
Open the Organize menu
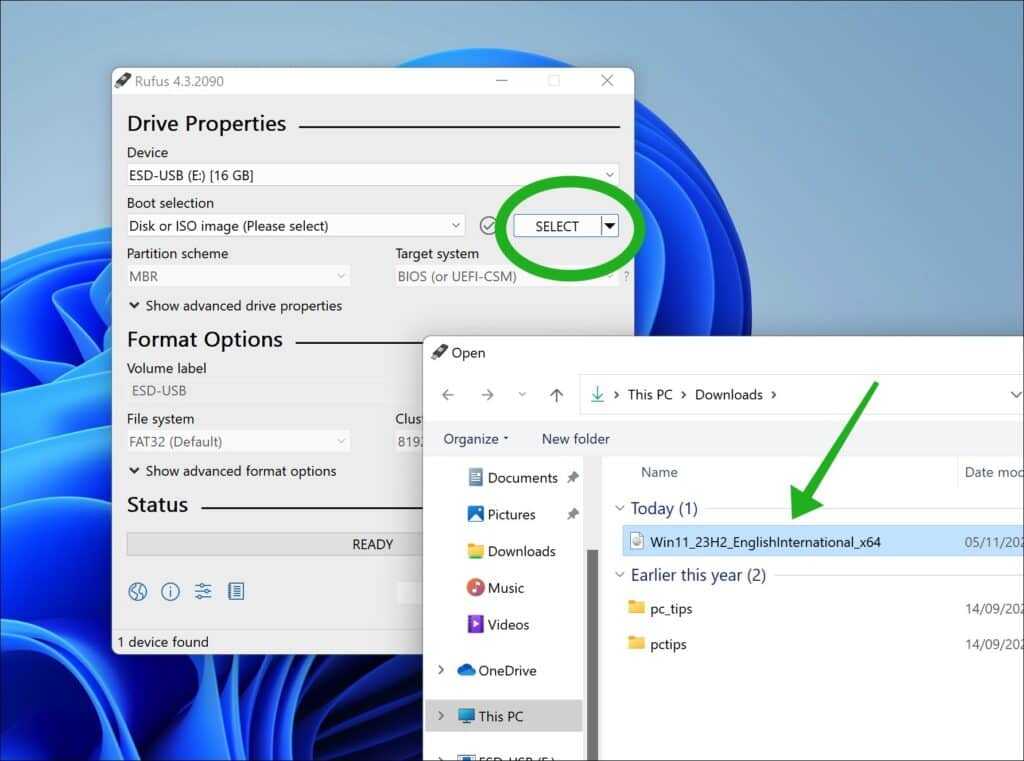coord(475,439)
